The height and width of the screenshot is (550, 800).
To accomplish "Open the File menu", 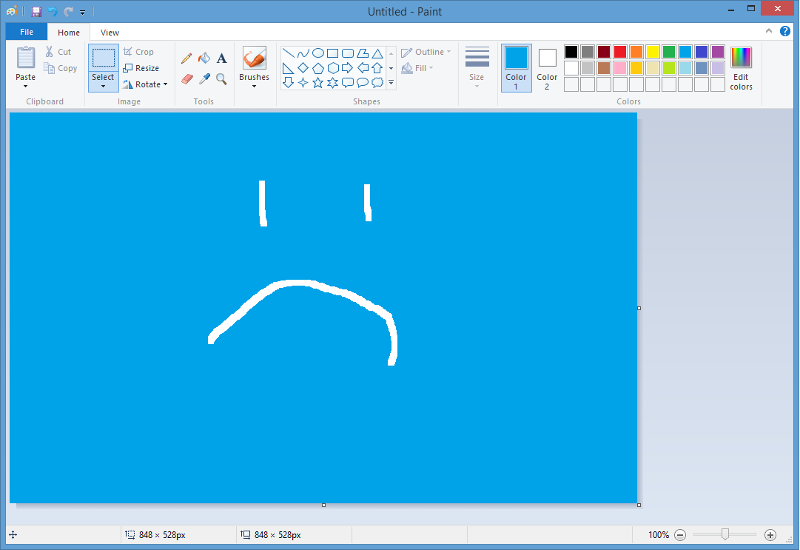I will pyautogui.click(x=27, y=32).
